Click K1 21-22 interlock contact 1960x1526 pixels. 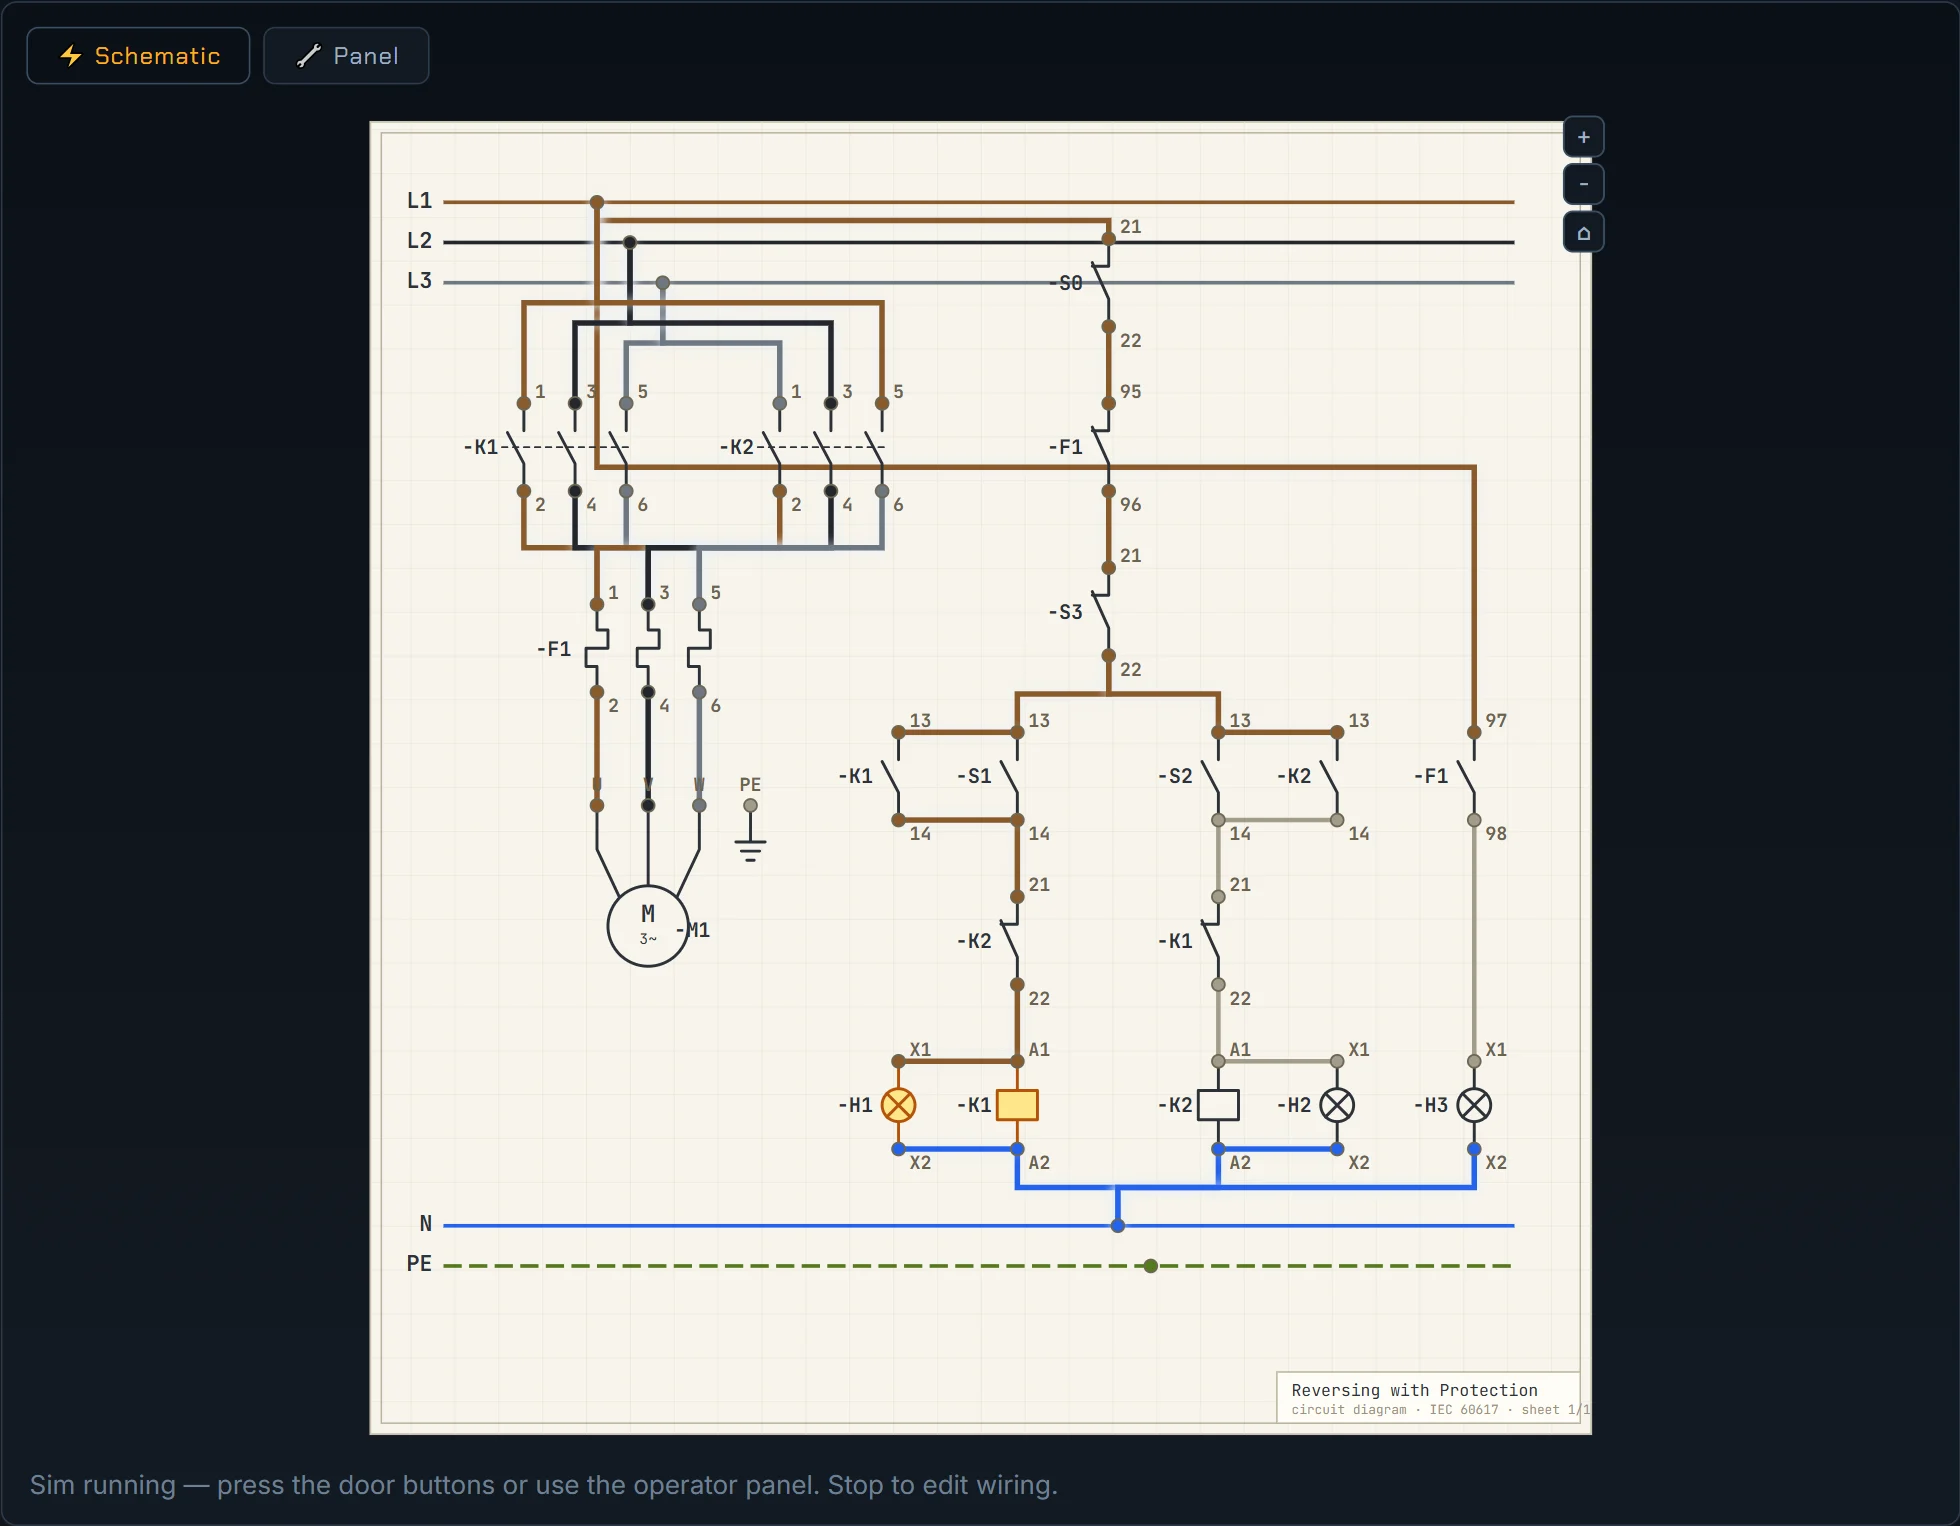pos(1212,941)
